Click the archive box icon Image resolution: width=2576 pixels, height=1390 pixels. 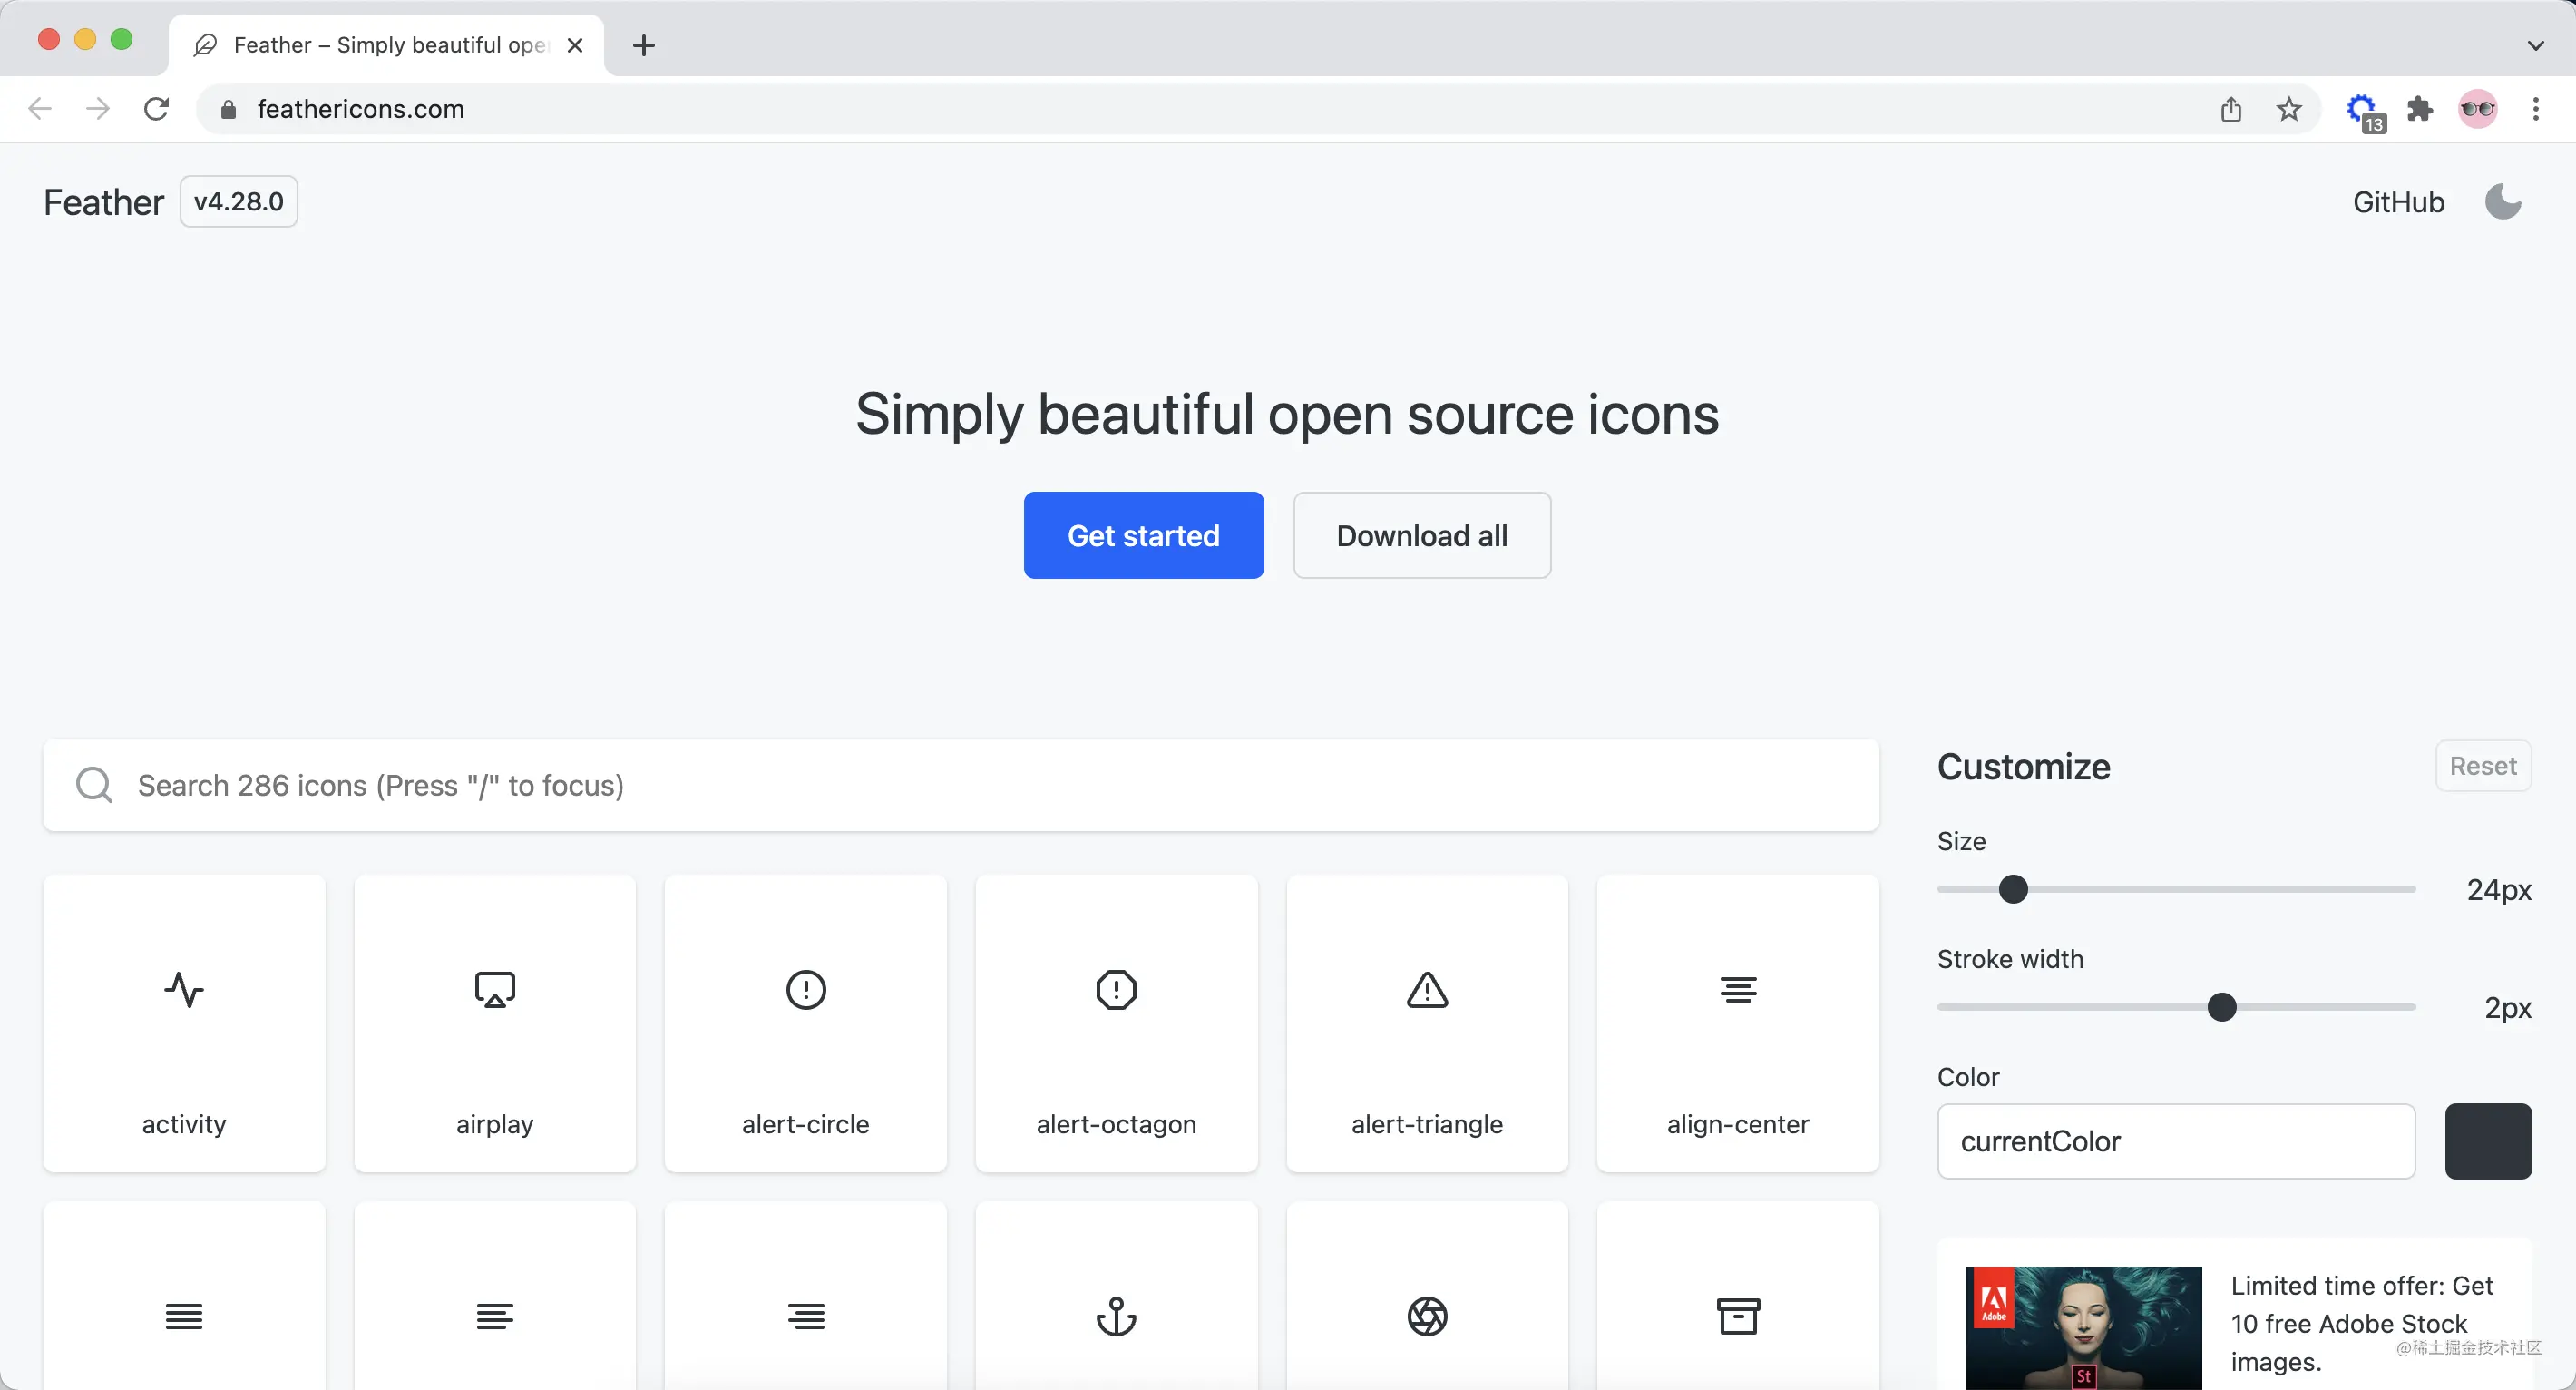[1738, 1316]
